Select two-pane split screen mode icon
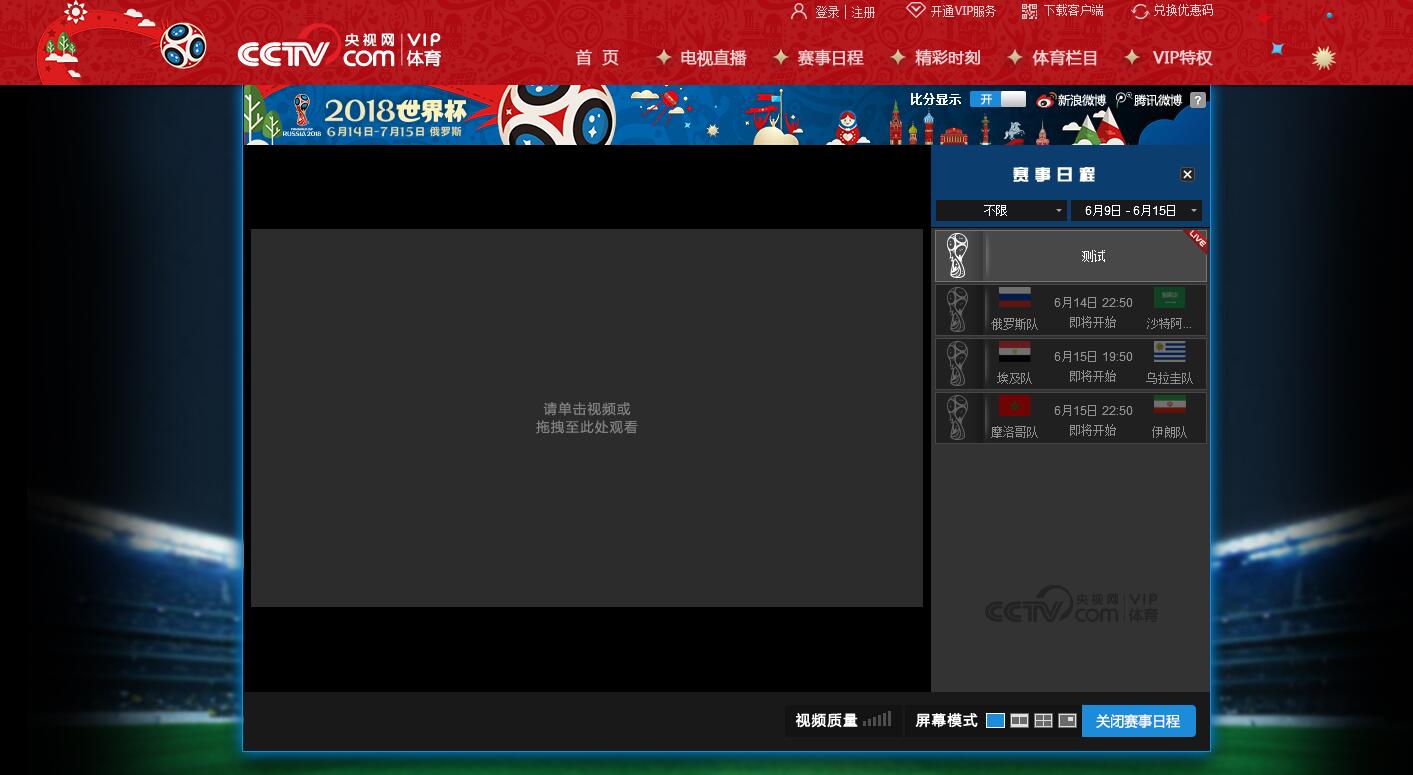The image size is (1413, 775). tap(1019, 720)
